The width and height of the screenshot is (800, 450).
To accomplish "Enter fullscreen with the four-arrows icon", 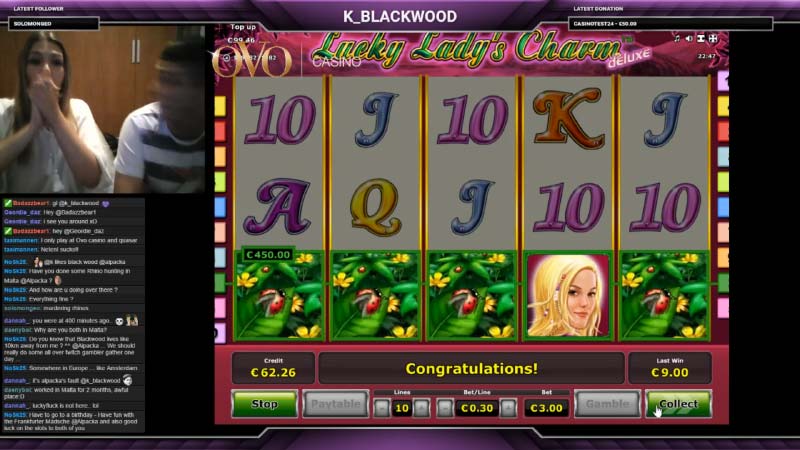I will 713,39.
